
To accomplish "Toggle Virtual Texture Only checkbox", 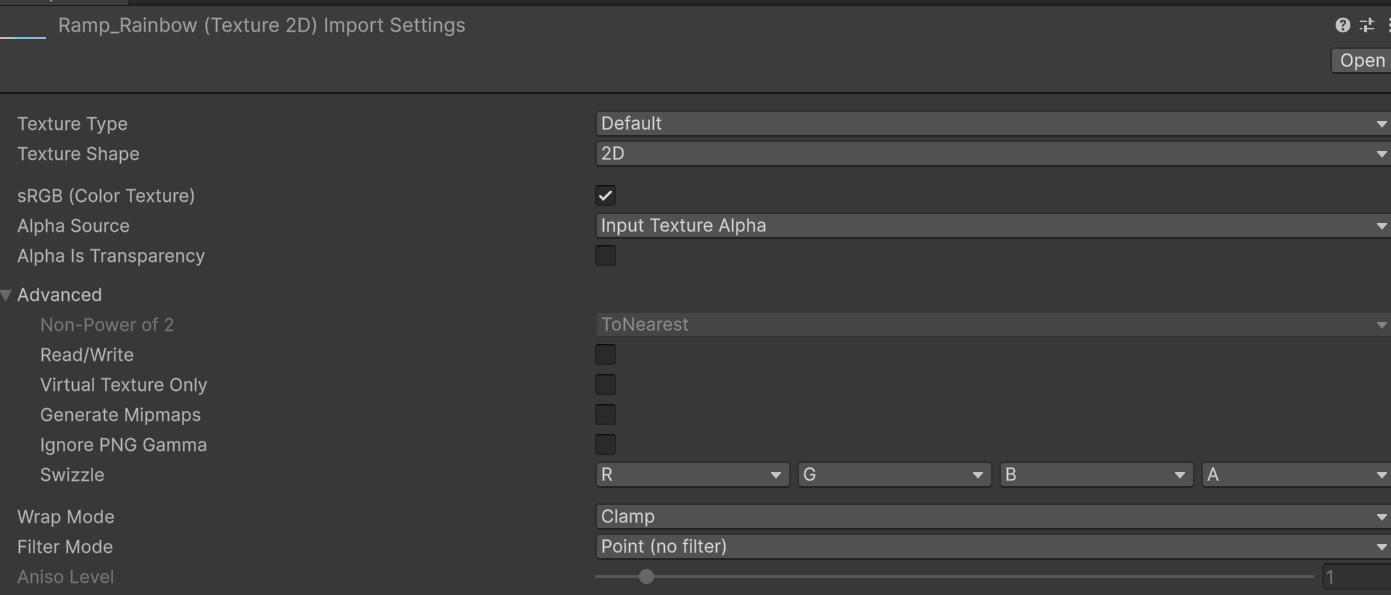I will click(x=605, y=385).
